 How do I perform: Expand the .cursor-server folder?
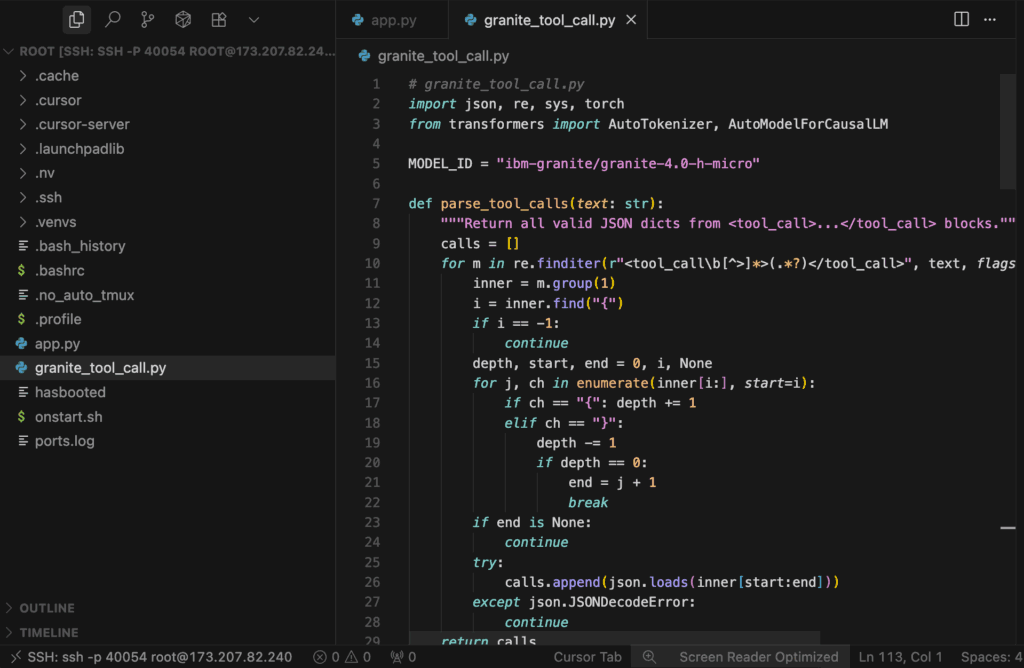coord(82,124)
